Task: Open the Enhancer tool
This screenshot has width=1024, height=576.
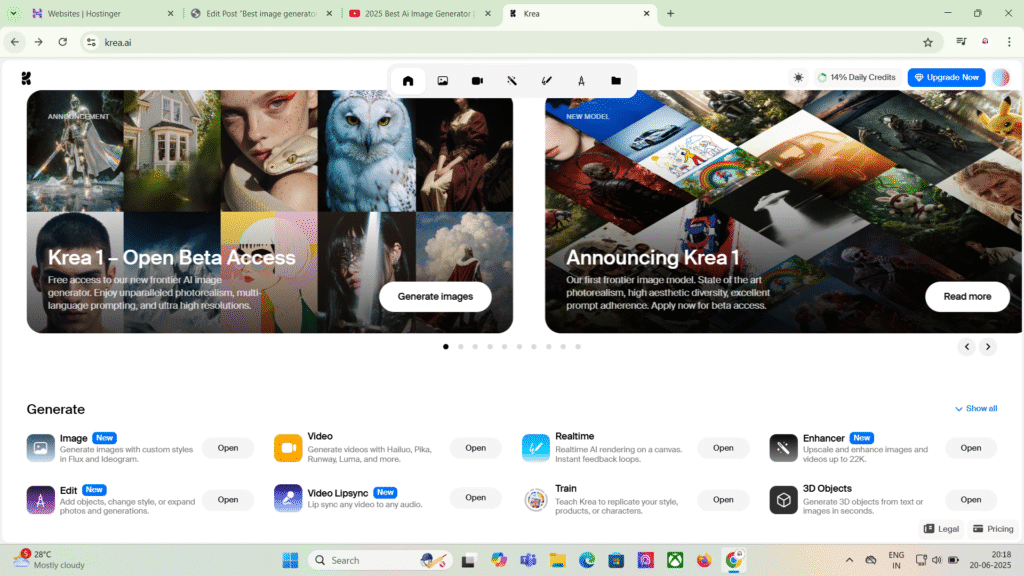Action: tap(970, 448)
